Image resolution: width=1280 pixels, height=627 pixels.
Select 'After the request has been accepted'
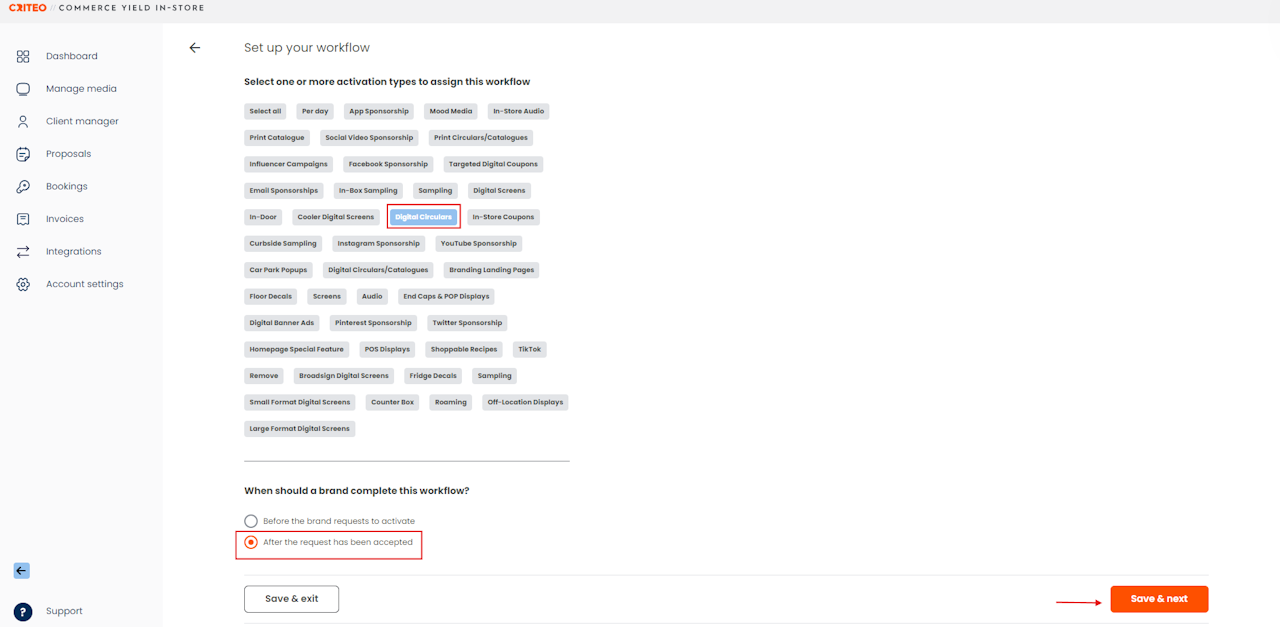click(328, 542)
